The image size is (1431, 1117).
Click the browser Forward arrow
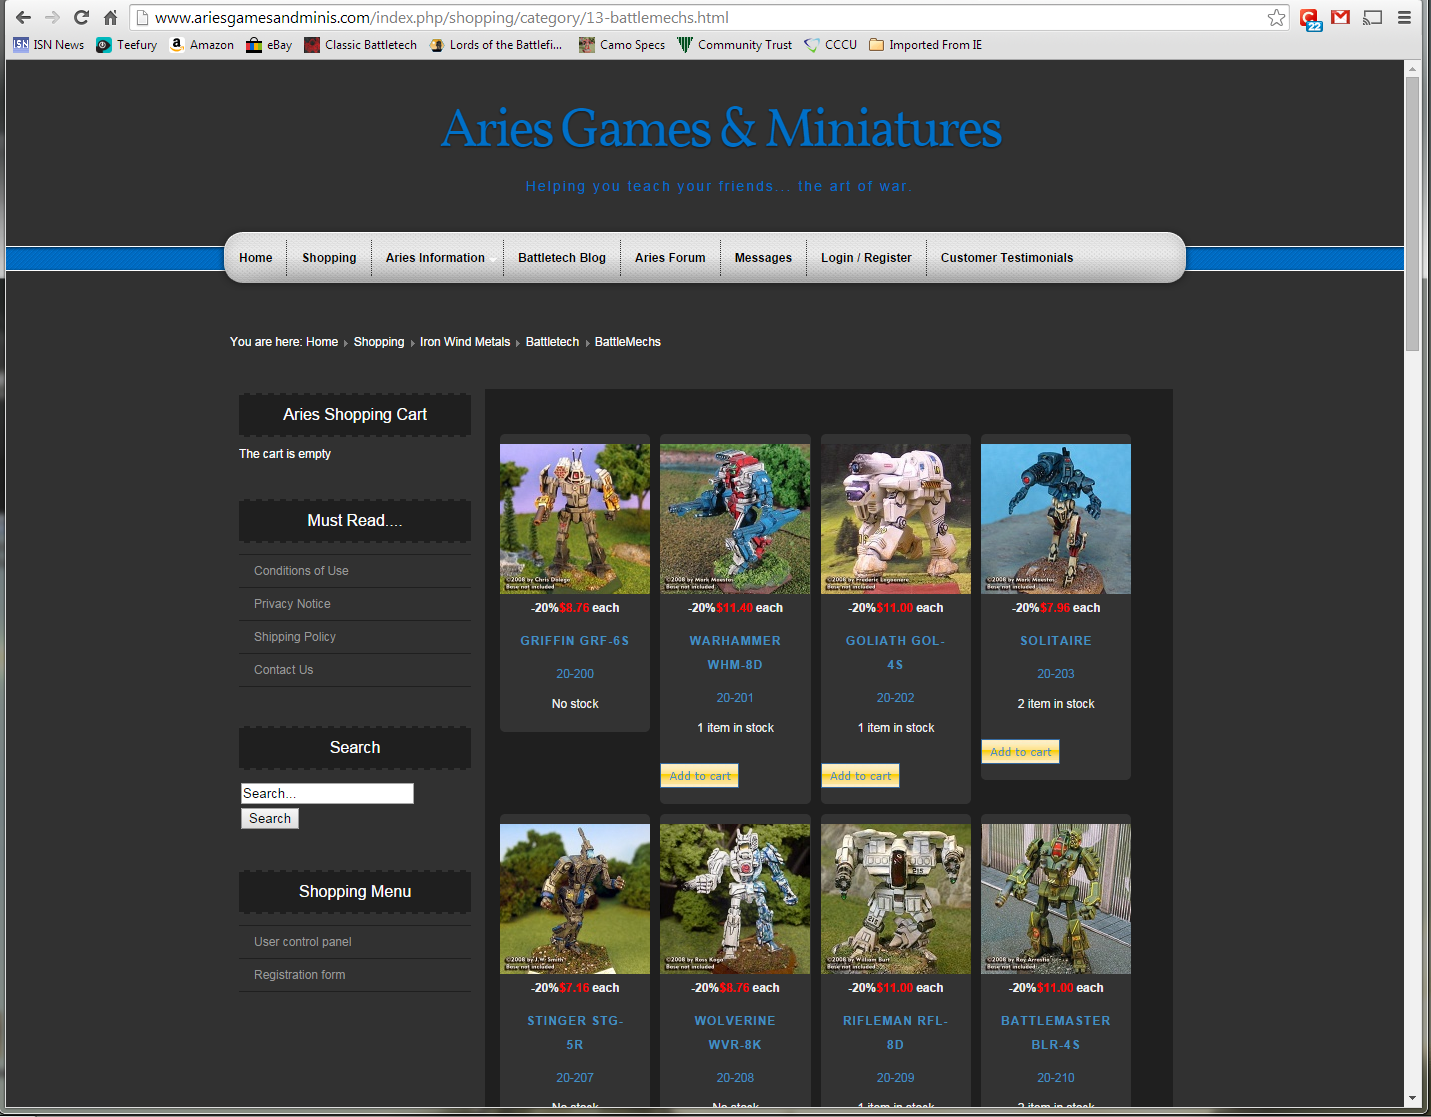(52, 17)
